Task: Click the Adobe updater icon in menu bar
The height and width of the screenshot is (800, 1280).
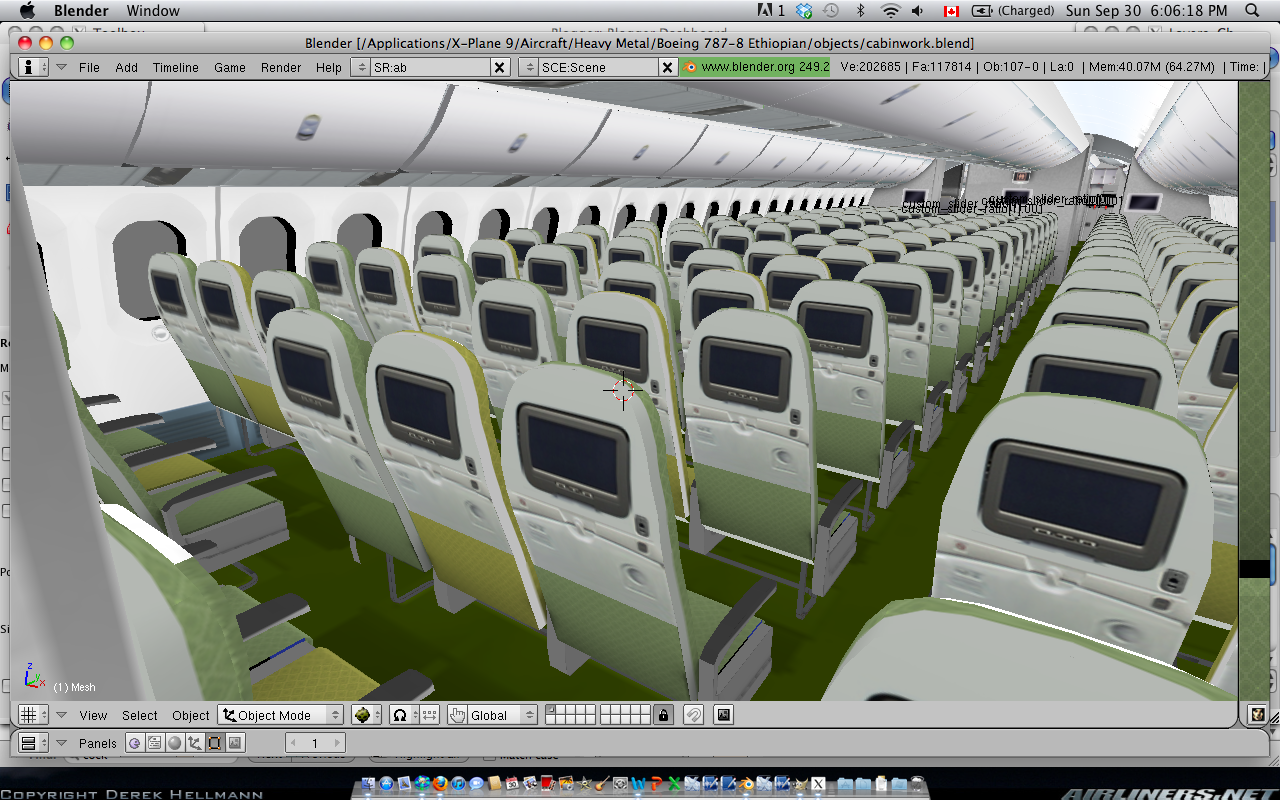Action: point(770,10)
